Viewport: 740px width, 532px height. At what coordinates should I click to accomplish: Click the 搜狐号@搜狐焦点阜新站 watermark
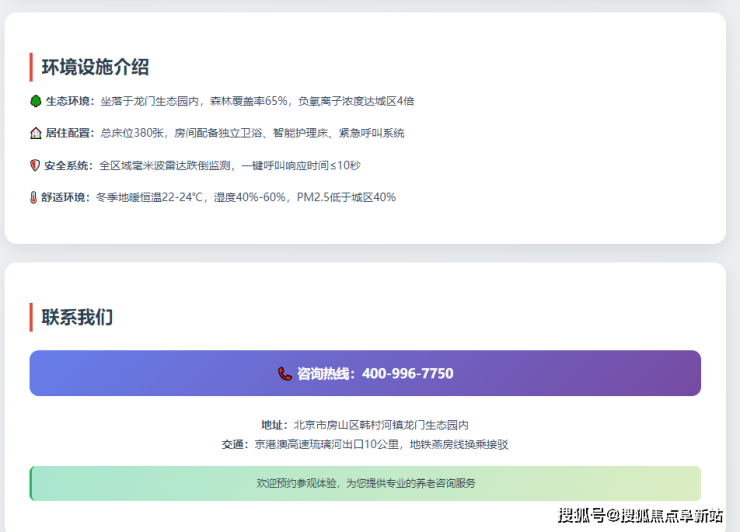640,516
